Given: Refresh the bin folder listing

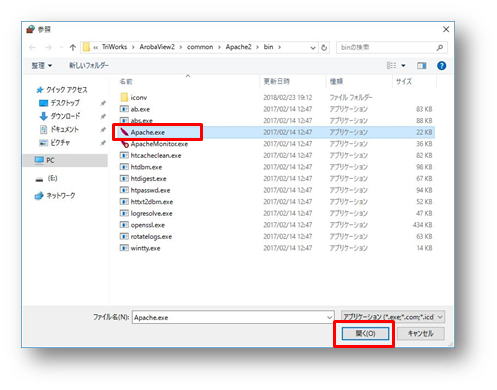Looking at the screenshot, I should (324, 48).
